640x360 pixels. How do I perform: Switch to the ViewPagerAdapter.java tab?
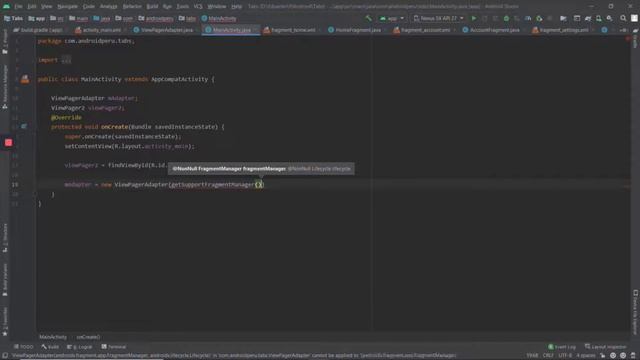click(x=164, y=30)
